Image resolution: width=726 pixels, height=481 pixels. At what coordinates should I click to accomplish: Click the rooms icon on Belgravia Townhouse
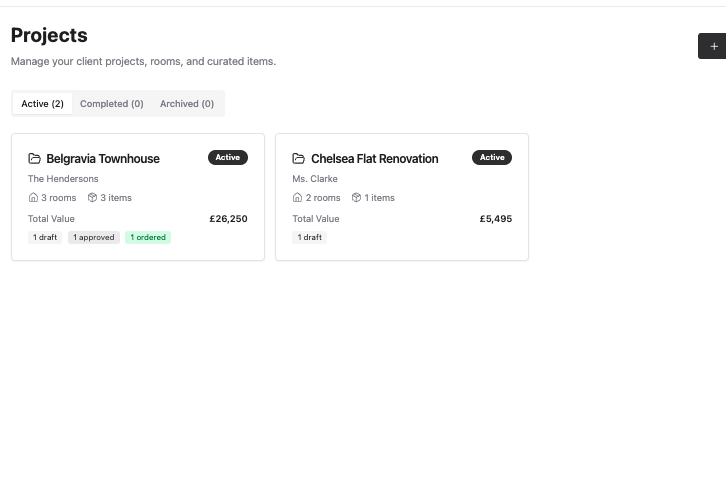point(33,198)
